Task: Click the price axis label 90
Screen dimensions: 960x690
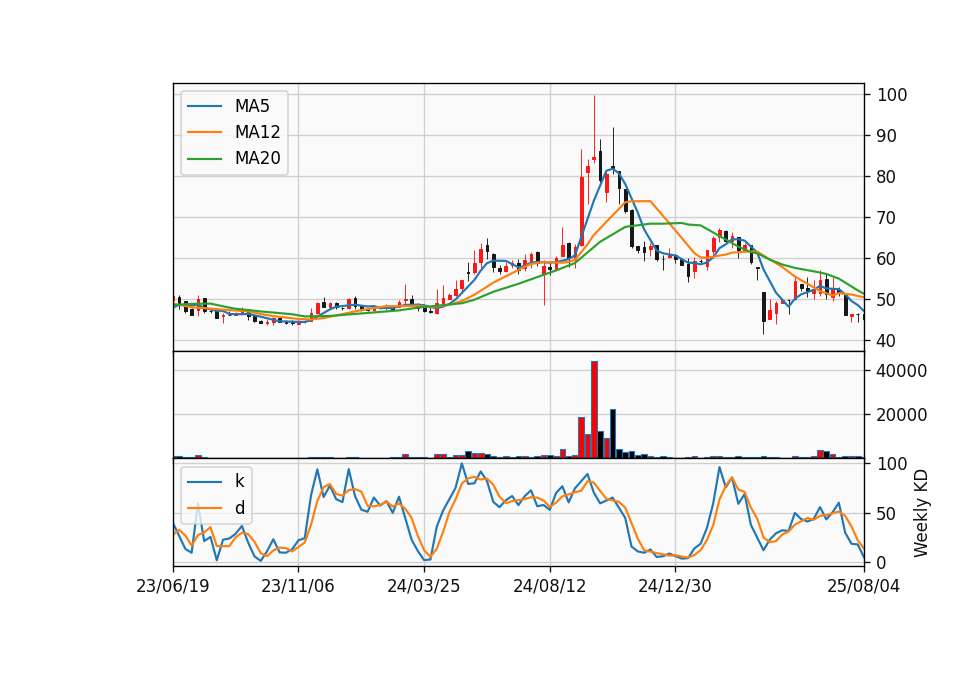Action: (887, 136)
